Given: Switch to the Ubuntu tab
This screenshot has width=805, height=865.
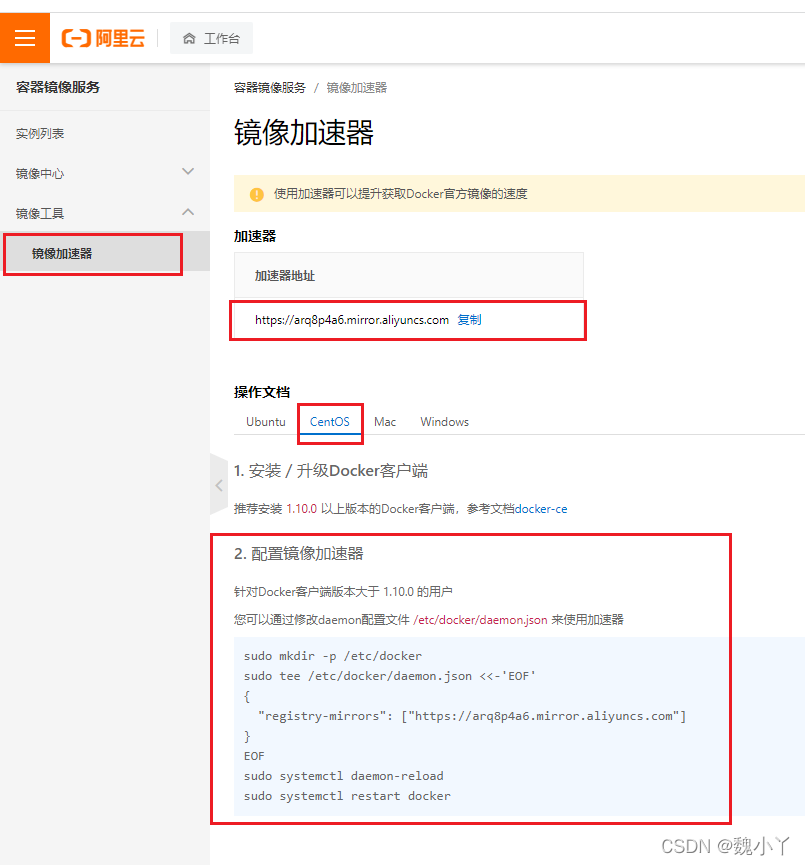Looking at the screenshot, I should (x=266, y=421).
